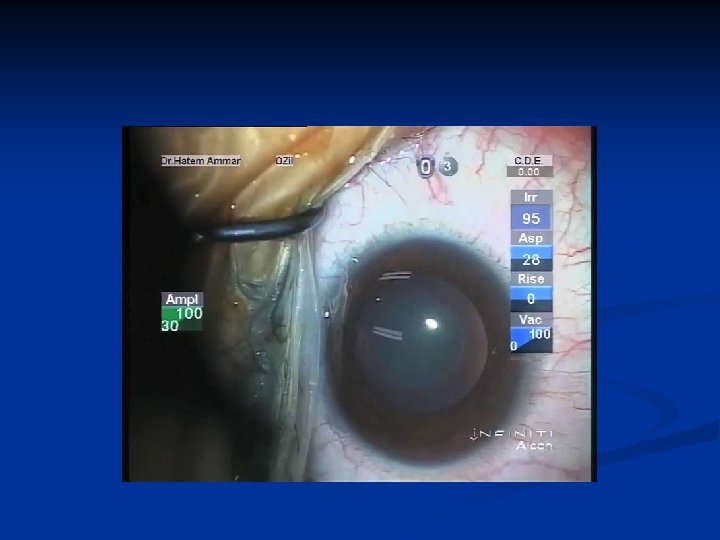Click the vacuum value 100
Viewport: 720px width, 540px height.
pos(540,334)
